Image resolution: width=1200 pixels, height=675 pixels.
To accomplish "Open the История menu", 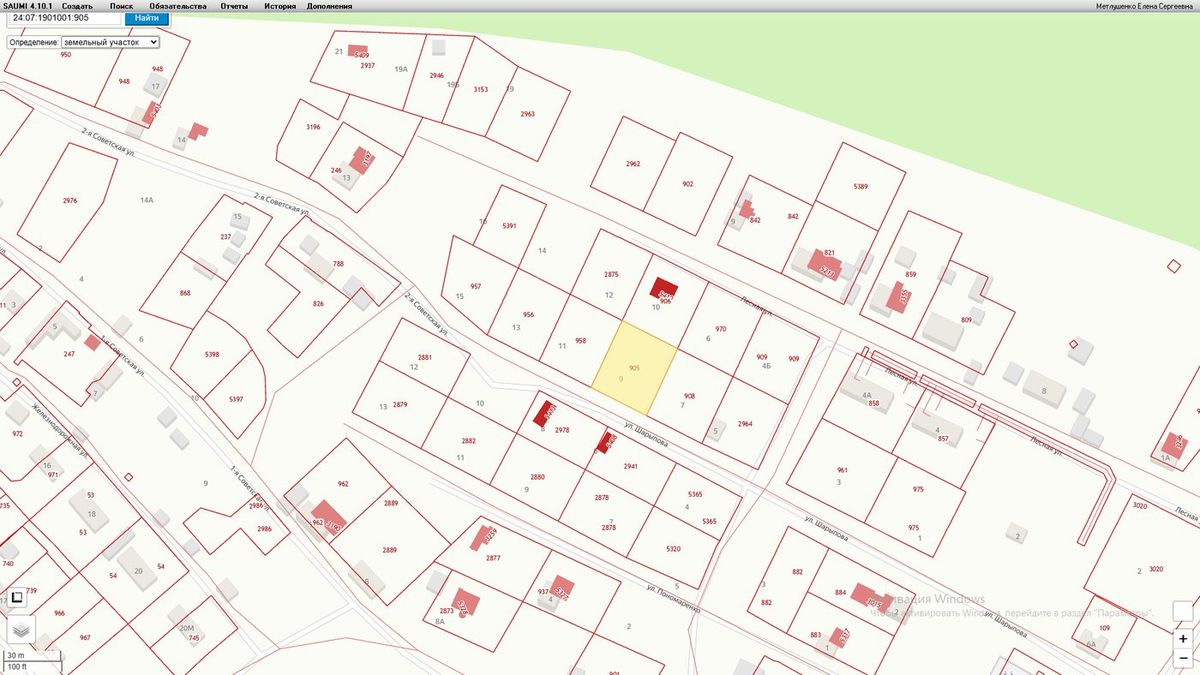I will click(280, 6).
